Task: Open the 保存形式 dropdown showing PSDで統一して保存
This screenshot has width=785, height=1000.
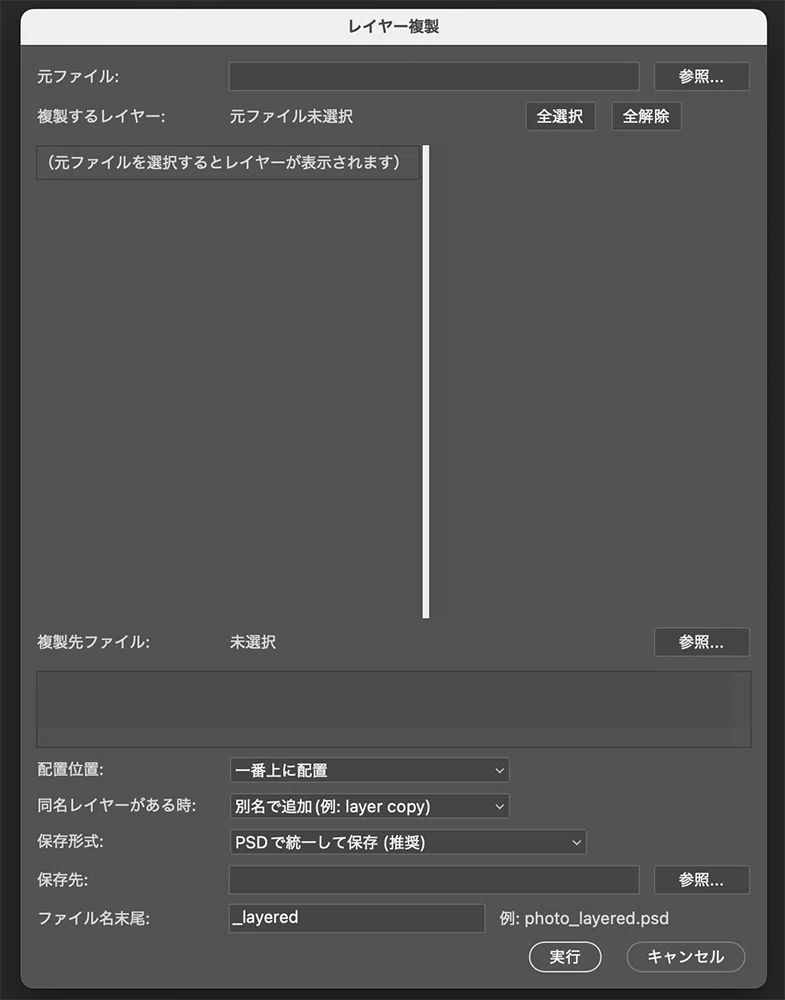Action: 407,842
